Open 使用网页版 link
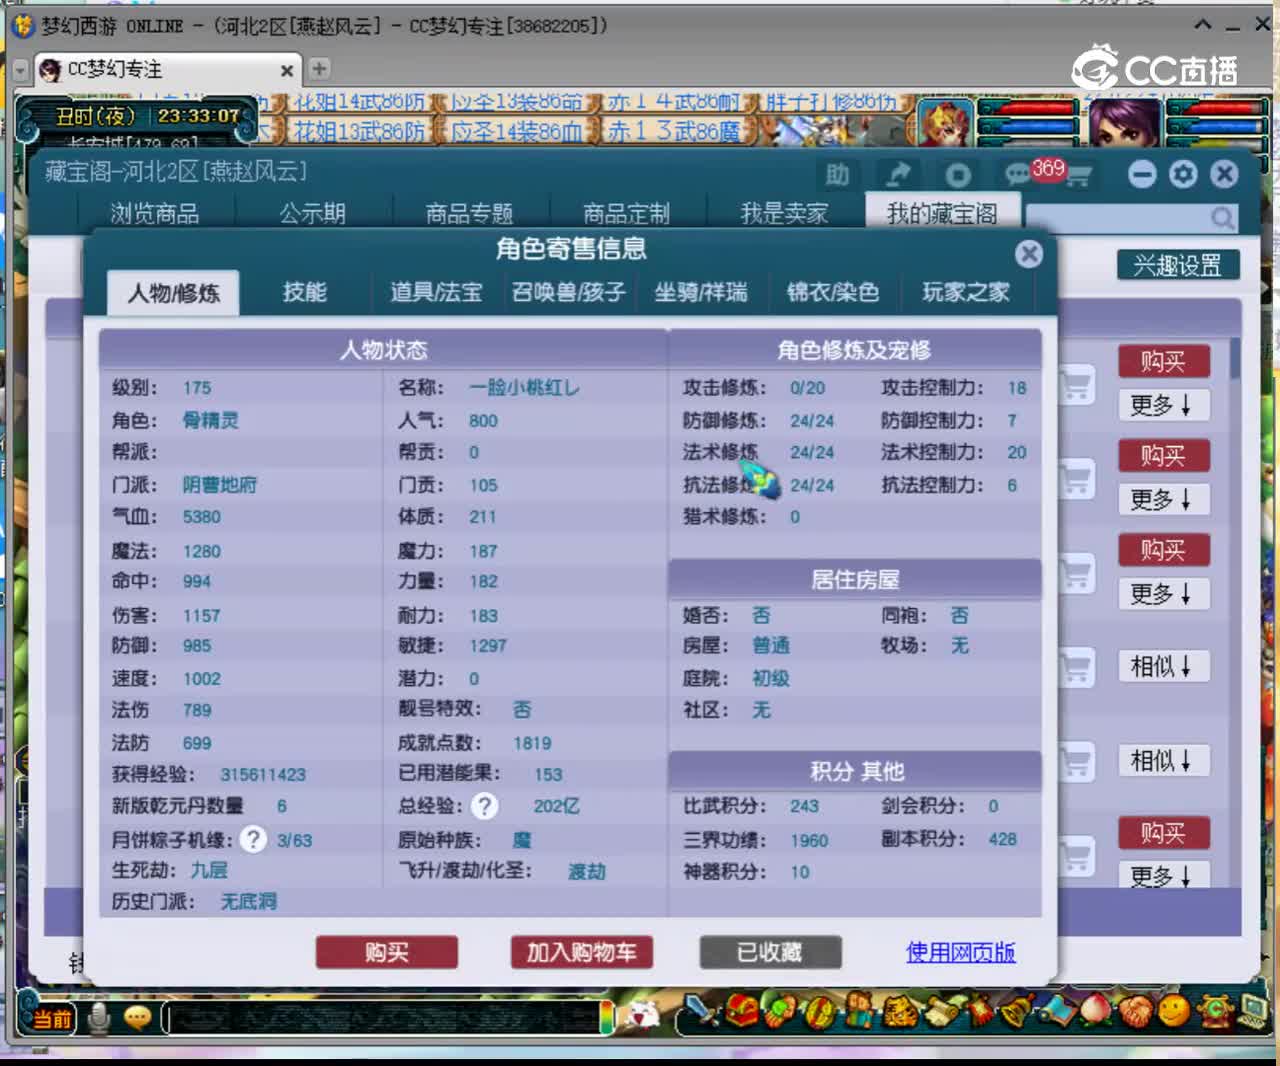The width and height of the screenshot is (1280, 1066). tap(961, 952)
